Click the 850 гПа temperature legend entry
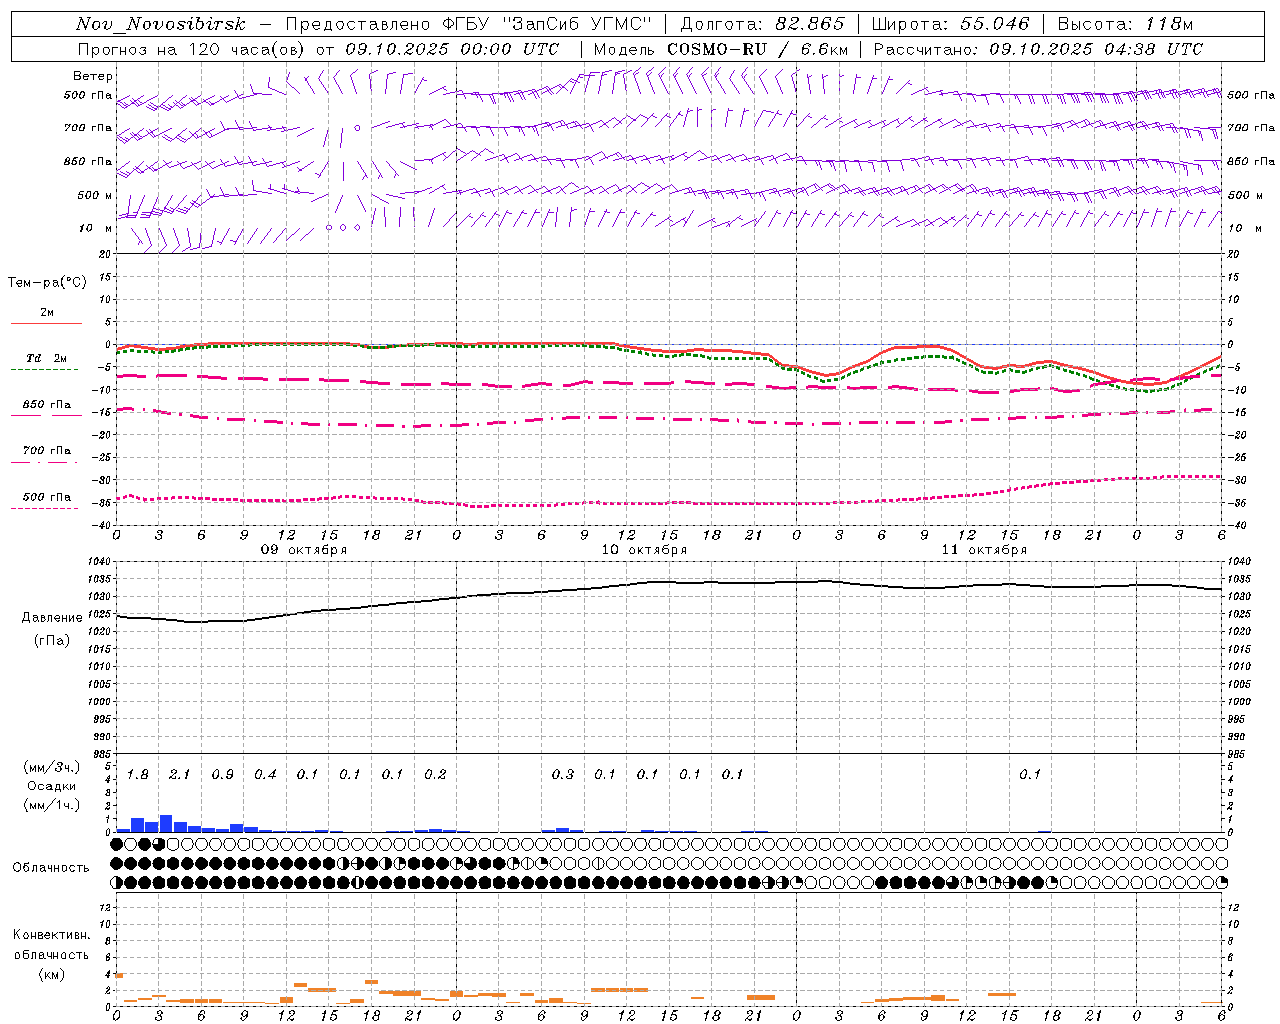This screenshot has height=1024, width=1280. [47, 405]
